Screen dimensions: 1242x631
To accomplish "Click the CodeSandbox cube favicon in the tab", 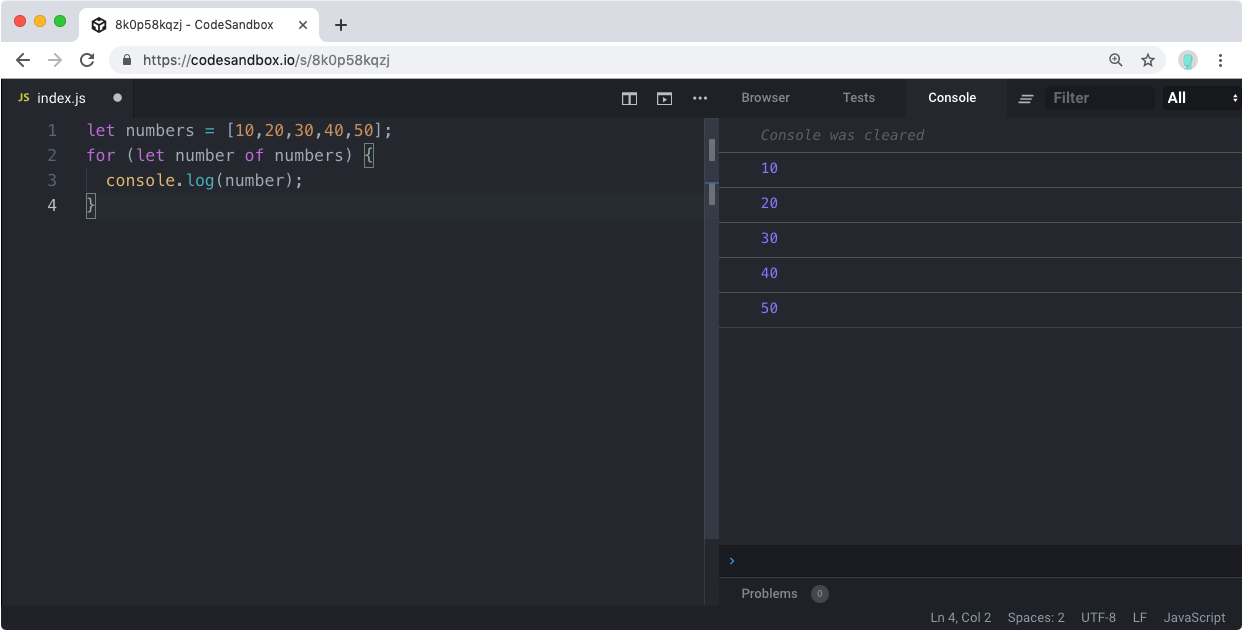I will [x=99, y=25].
